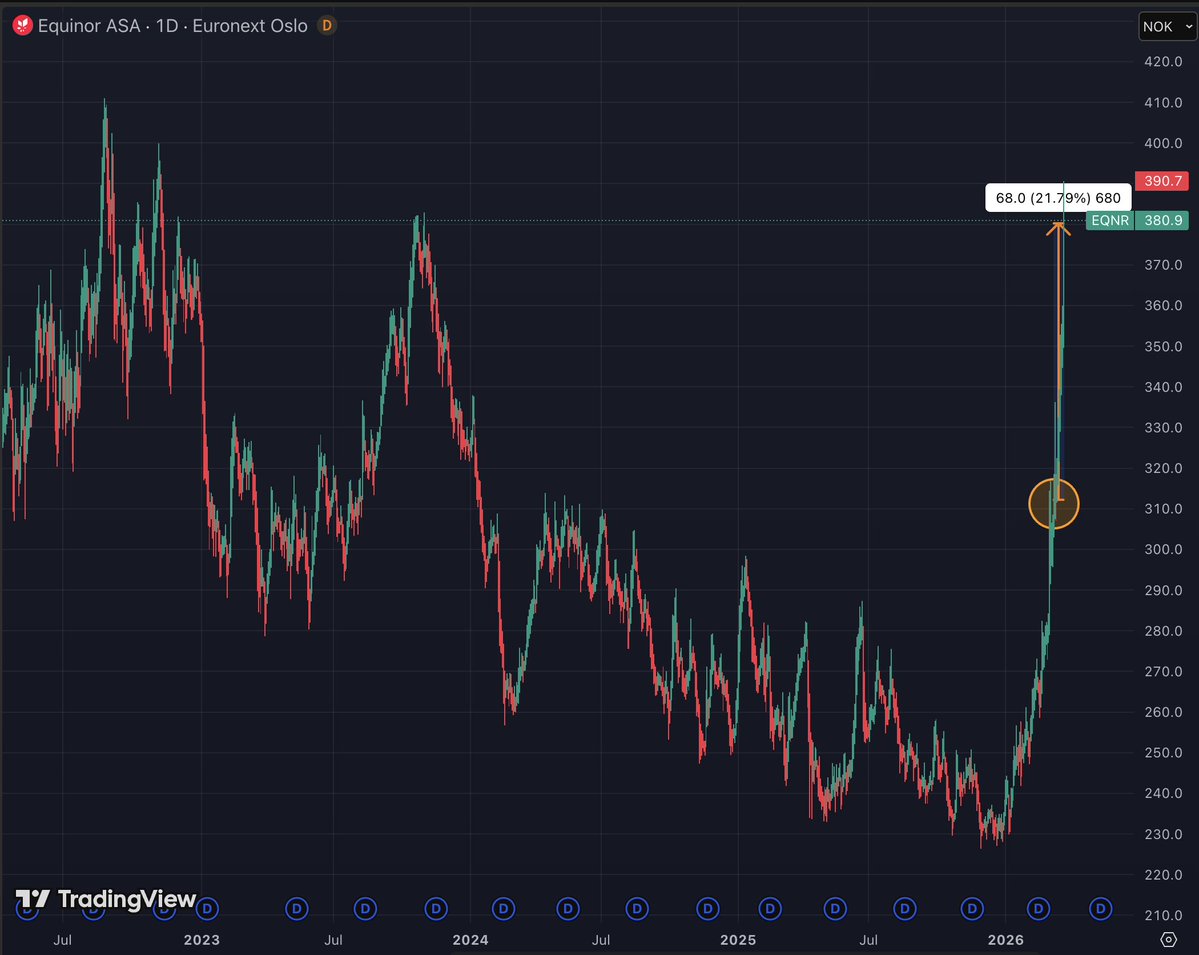Click the red Equinor logo icon
Viewport: 1199px width, 955px height.
coord(23,26)
